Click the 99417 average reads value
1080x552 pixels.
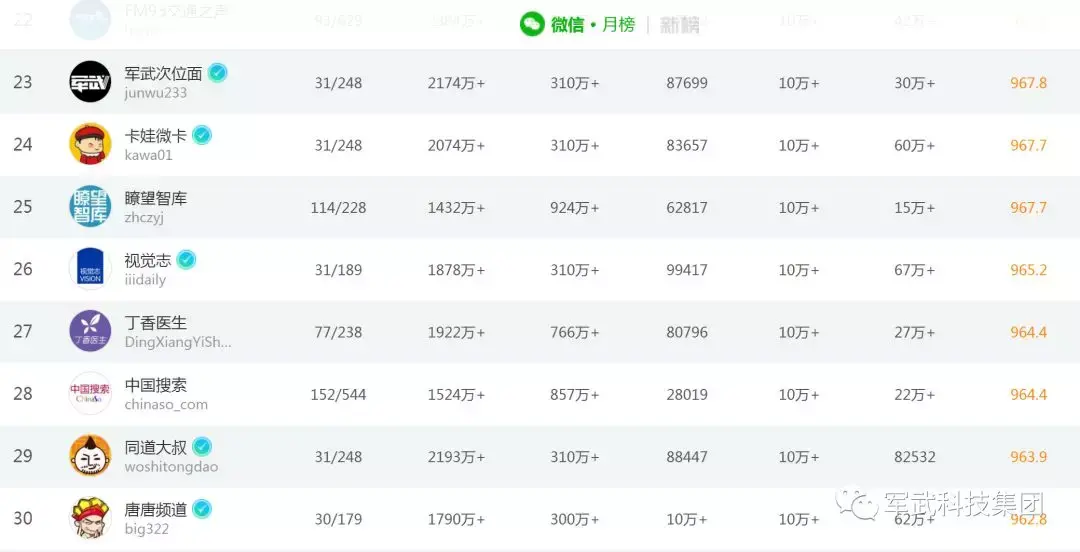pos(687,270)
